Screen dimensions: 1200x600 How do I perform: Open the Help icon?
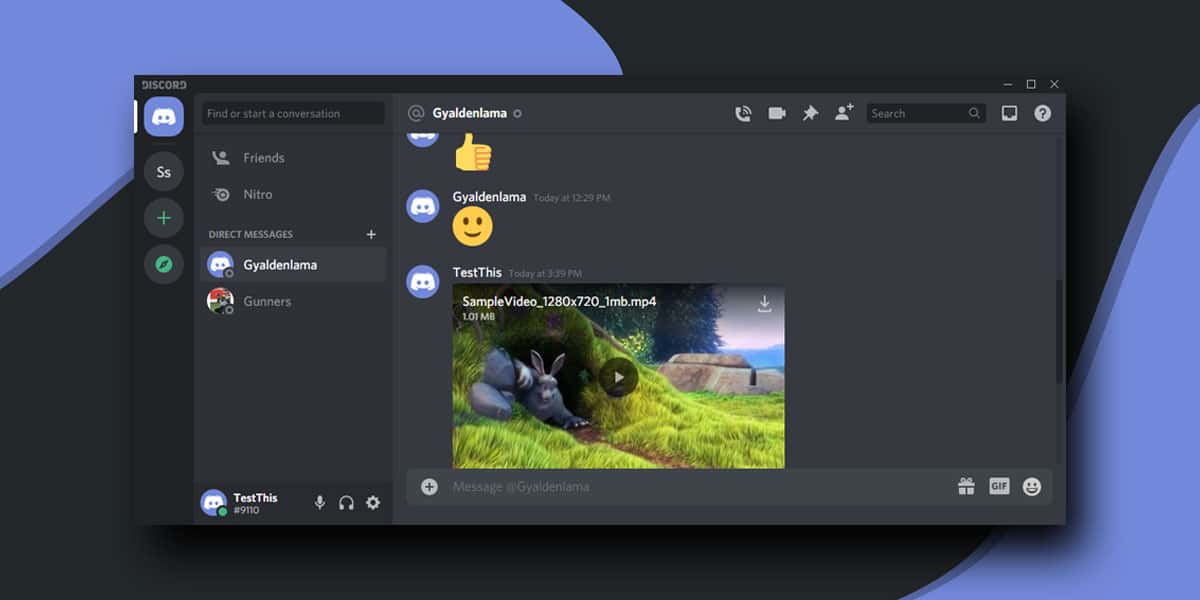pyautogui.click(x=1042, y=113)
